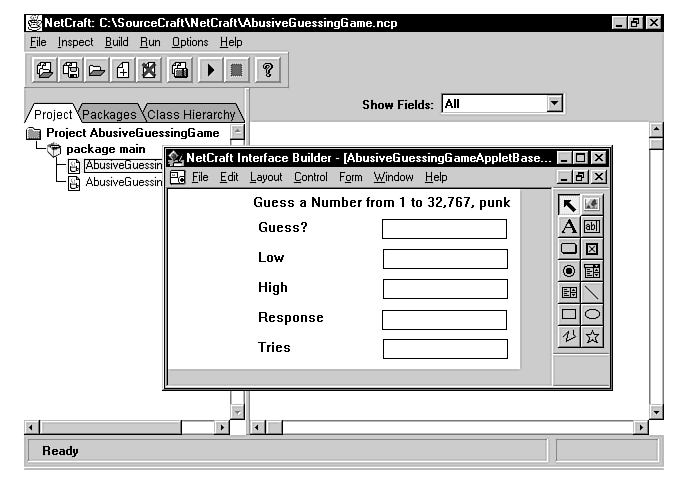Pick the checkbox tool in palette

pyautogui.click(x=592, y=248)
